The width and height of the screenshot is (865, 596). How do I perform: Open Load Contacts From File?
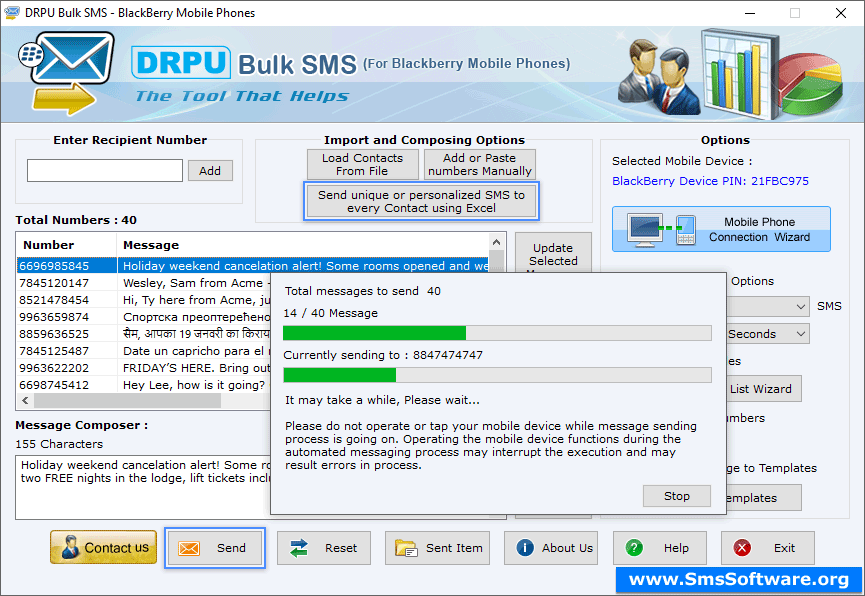point(362,164)
